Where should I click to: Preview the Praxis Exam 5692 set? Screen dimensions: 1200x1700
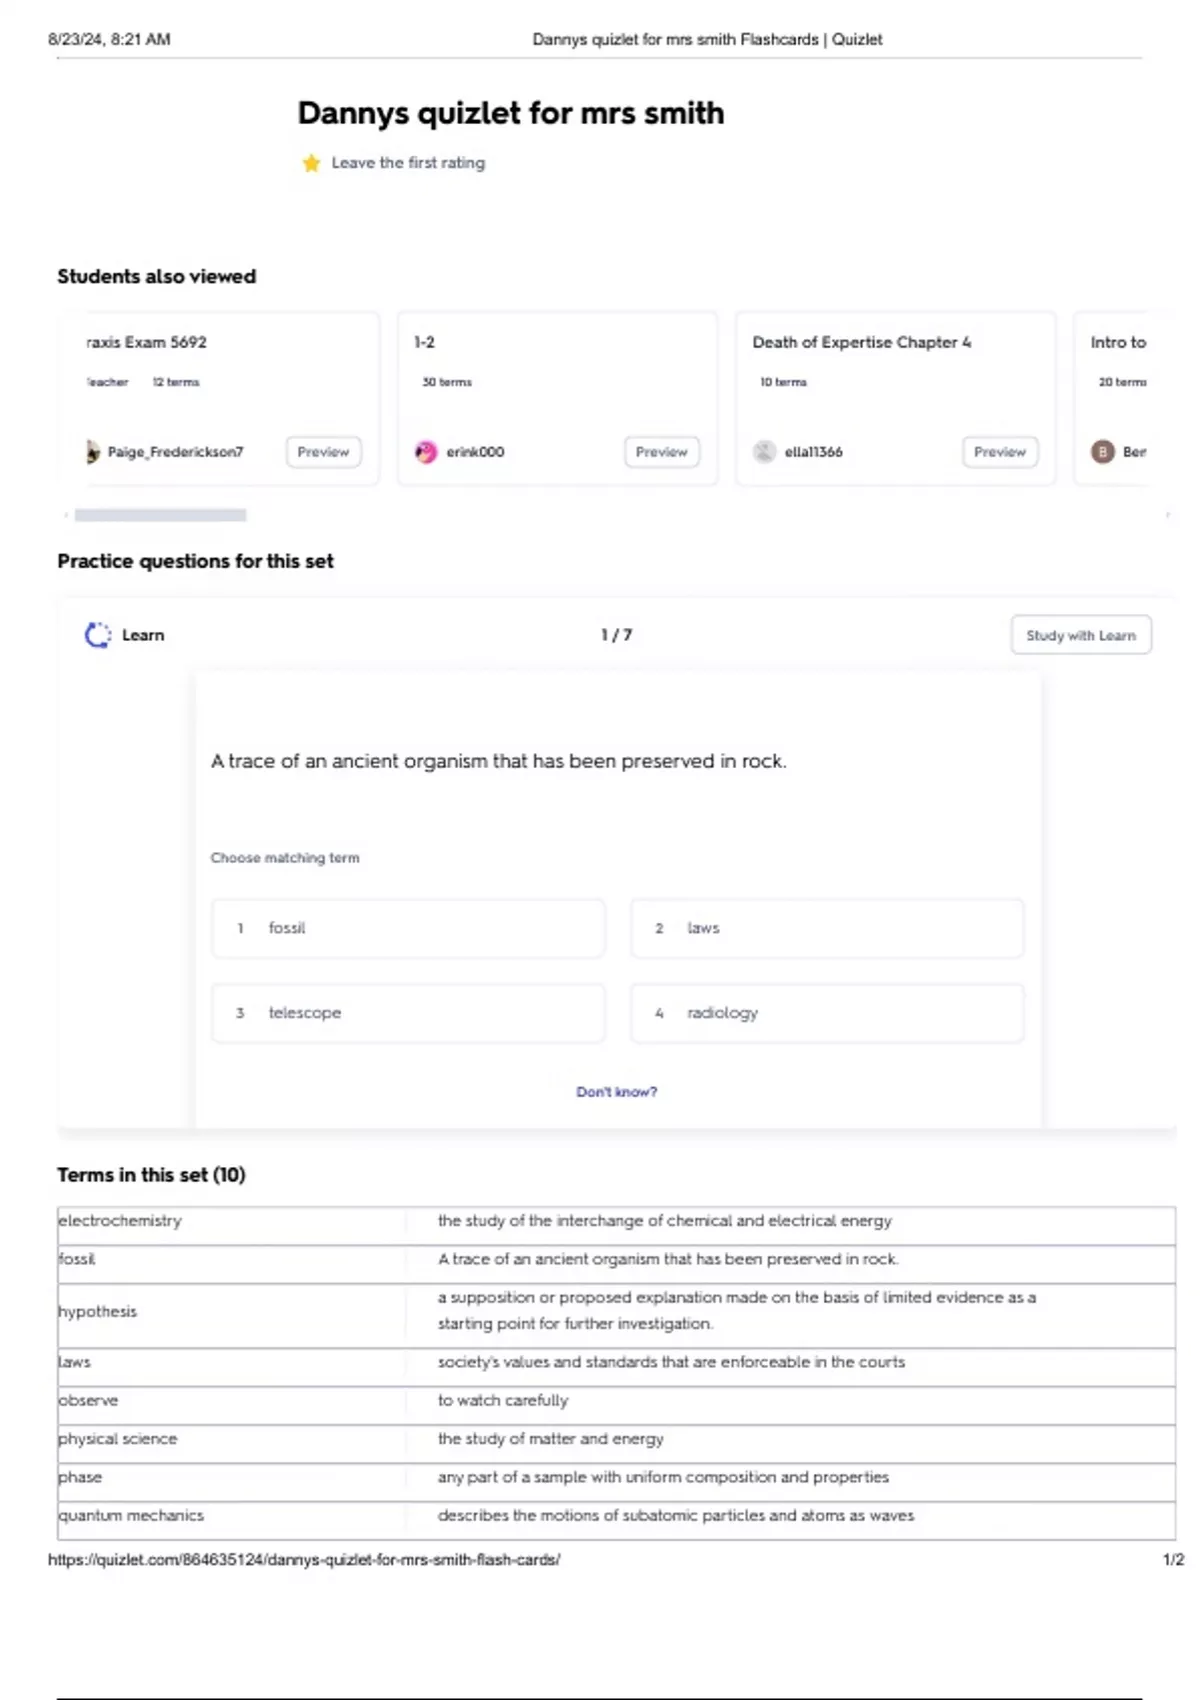click(323, 452)
